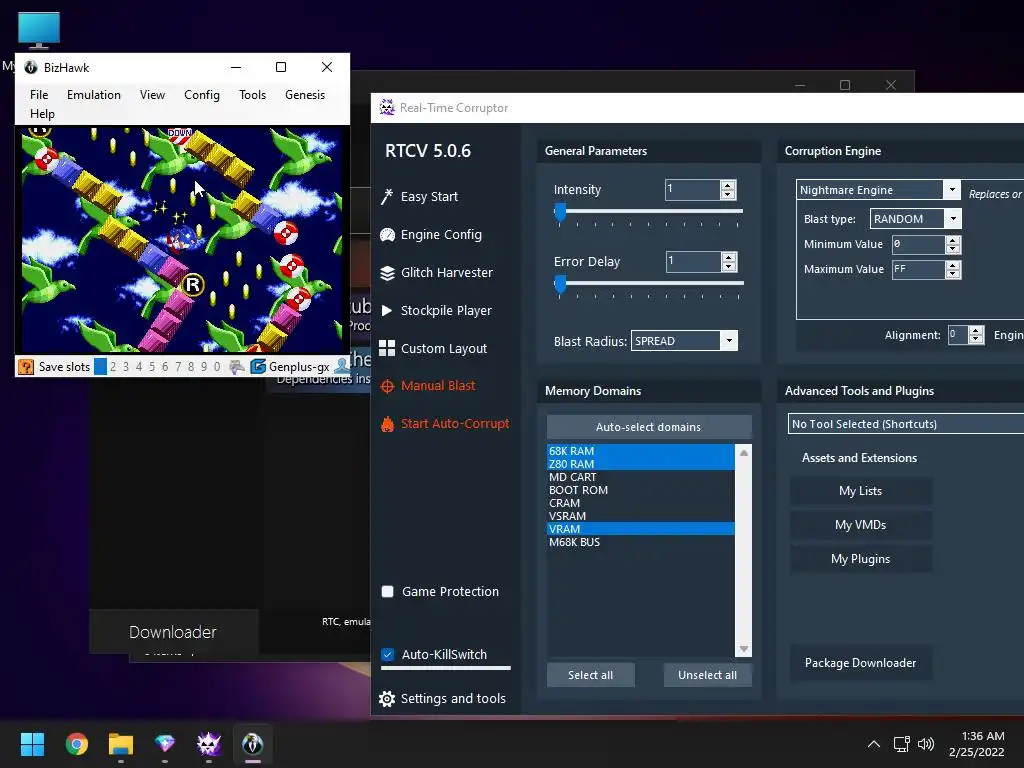The width and height of the screenshot is (1024, 768).
Task: Select VSRAM memory domain
Action: 641,516
